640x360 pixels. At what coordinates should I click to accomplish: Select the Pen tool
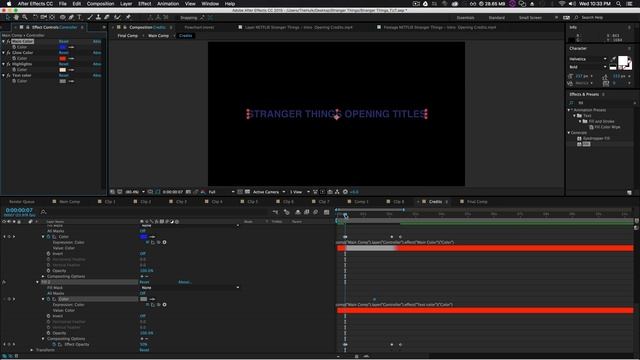pos(71,18)
